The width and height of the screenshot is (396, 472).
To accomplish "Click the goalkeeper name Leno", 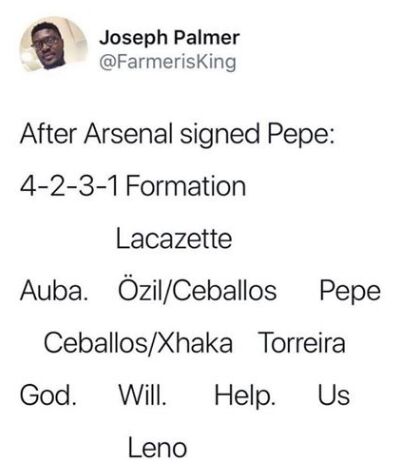I will tap(157, 448).
